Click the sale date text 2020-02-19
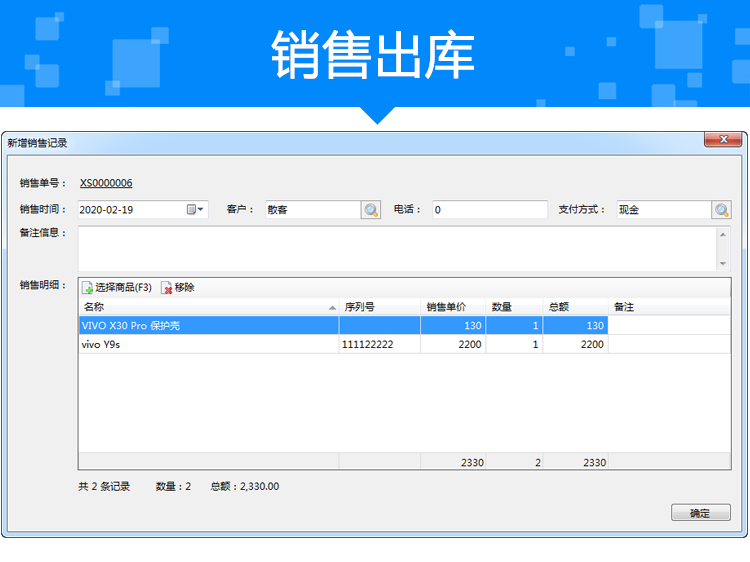The height and width of the screenshot is (562, 750). [106, 209]
